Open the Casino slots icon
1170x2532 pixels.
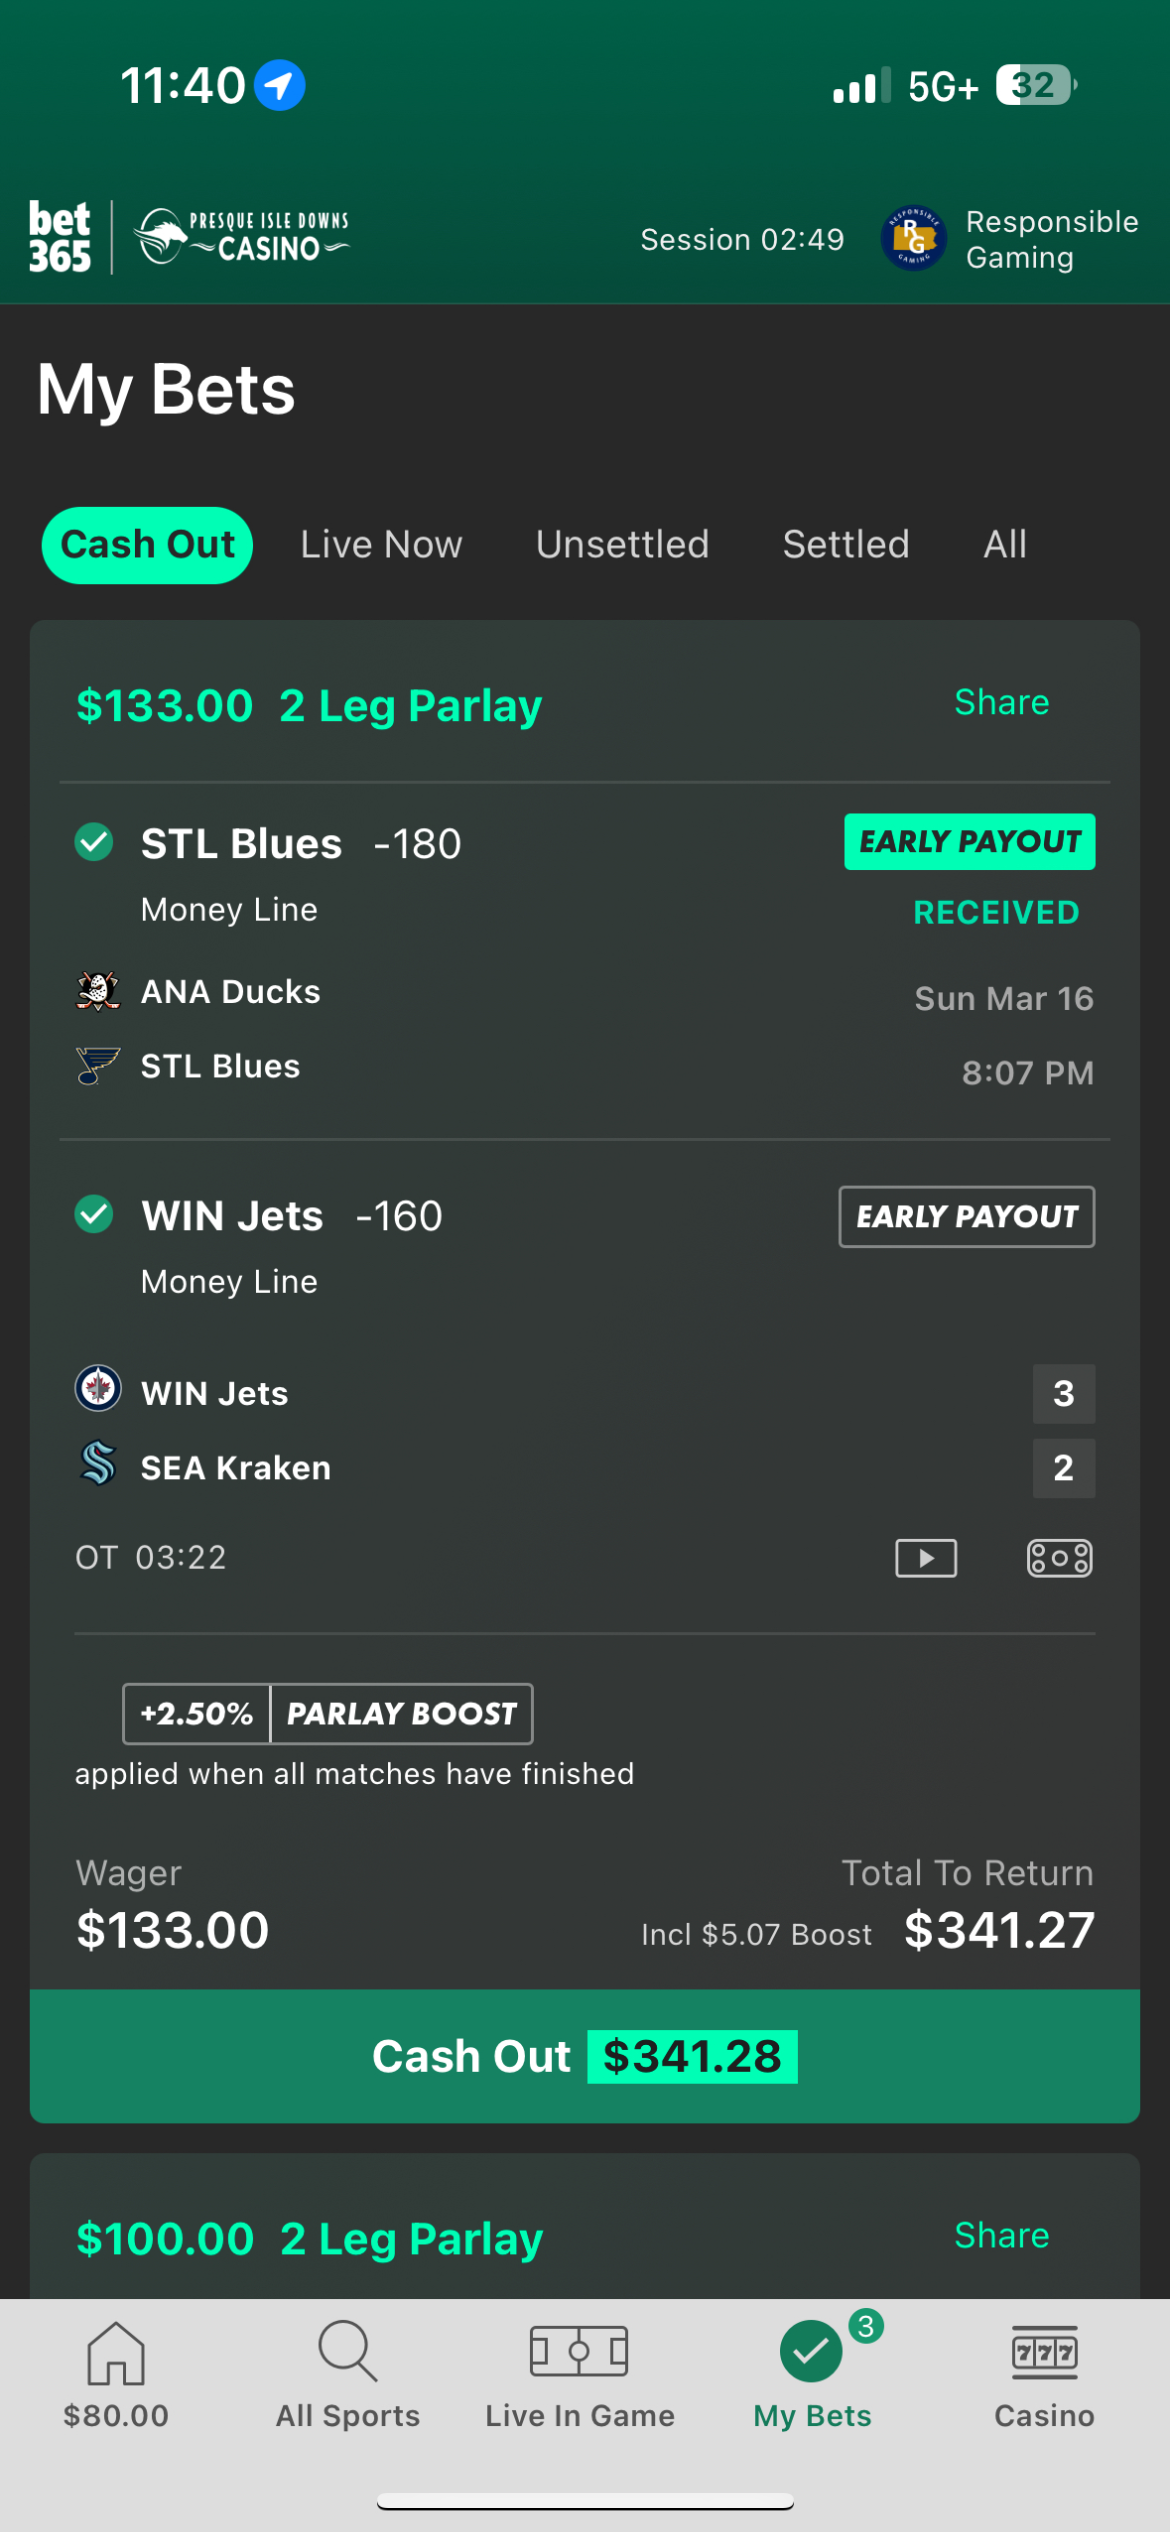tap(1044, 2374)
